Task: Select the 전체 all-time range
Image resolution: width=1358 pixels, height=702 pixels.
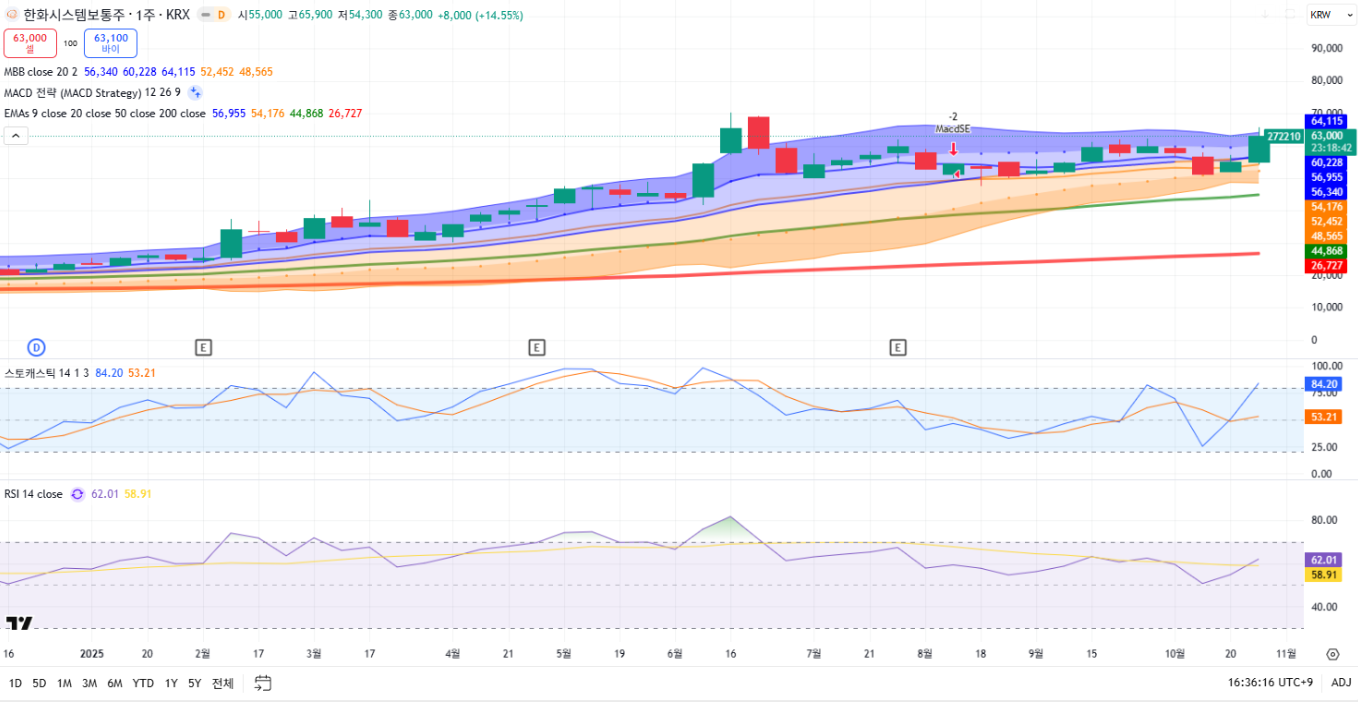Action: tap(222, 683)
